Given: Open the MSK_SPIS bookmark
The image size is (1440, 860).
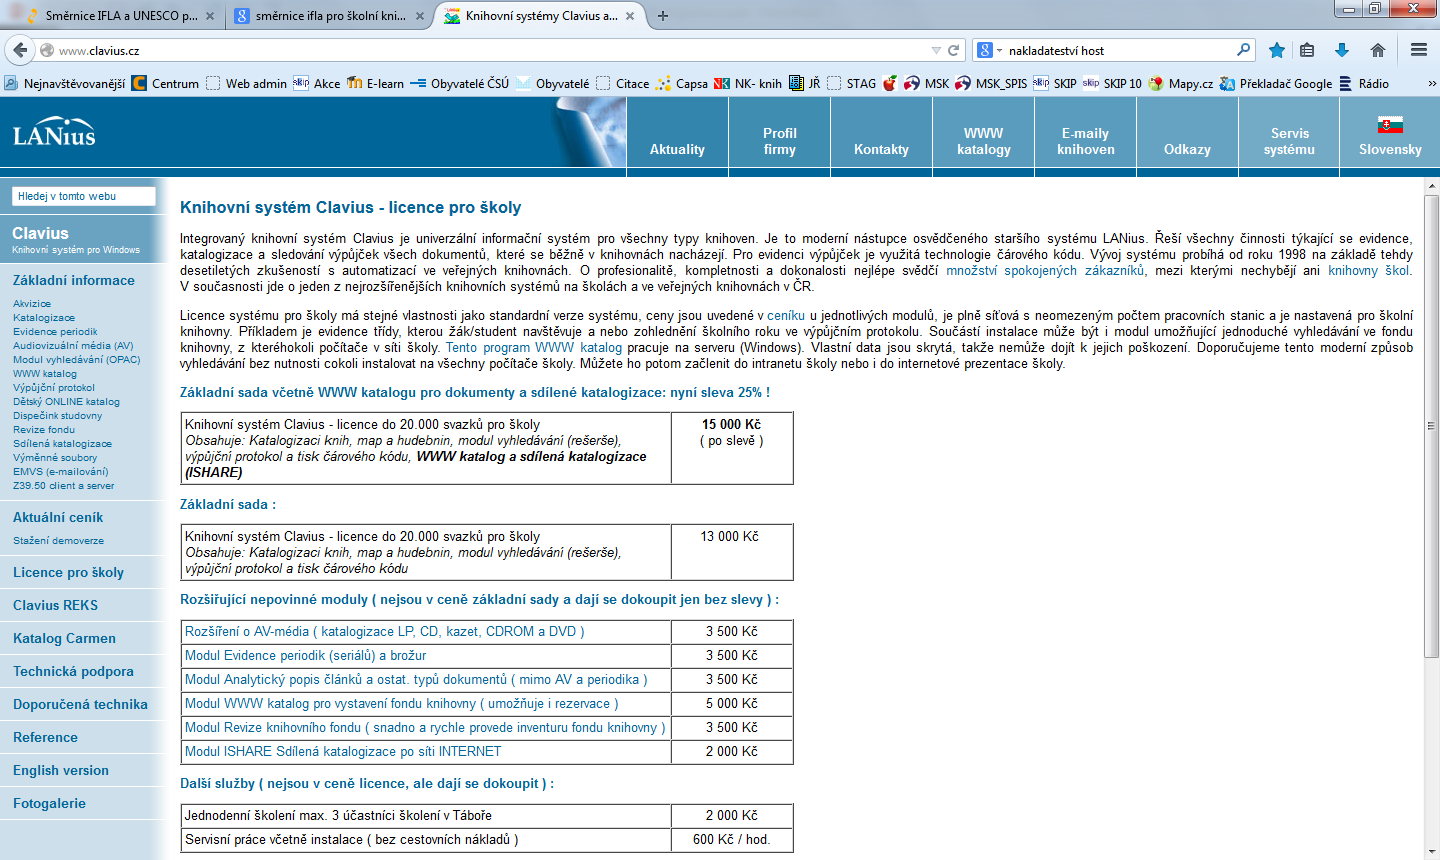Looking at the screenshot, I should coord(991,83).
